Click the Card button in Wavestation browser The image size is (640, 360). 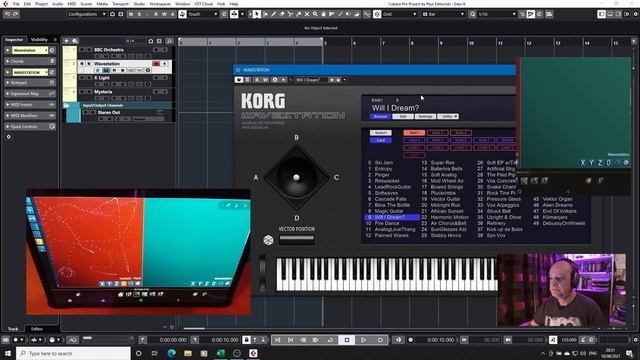[x=380, y=140]
